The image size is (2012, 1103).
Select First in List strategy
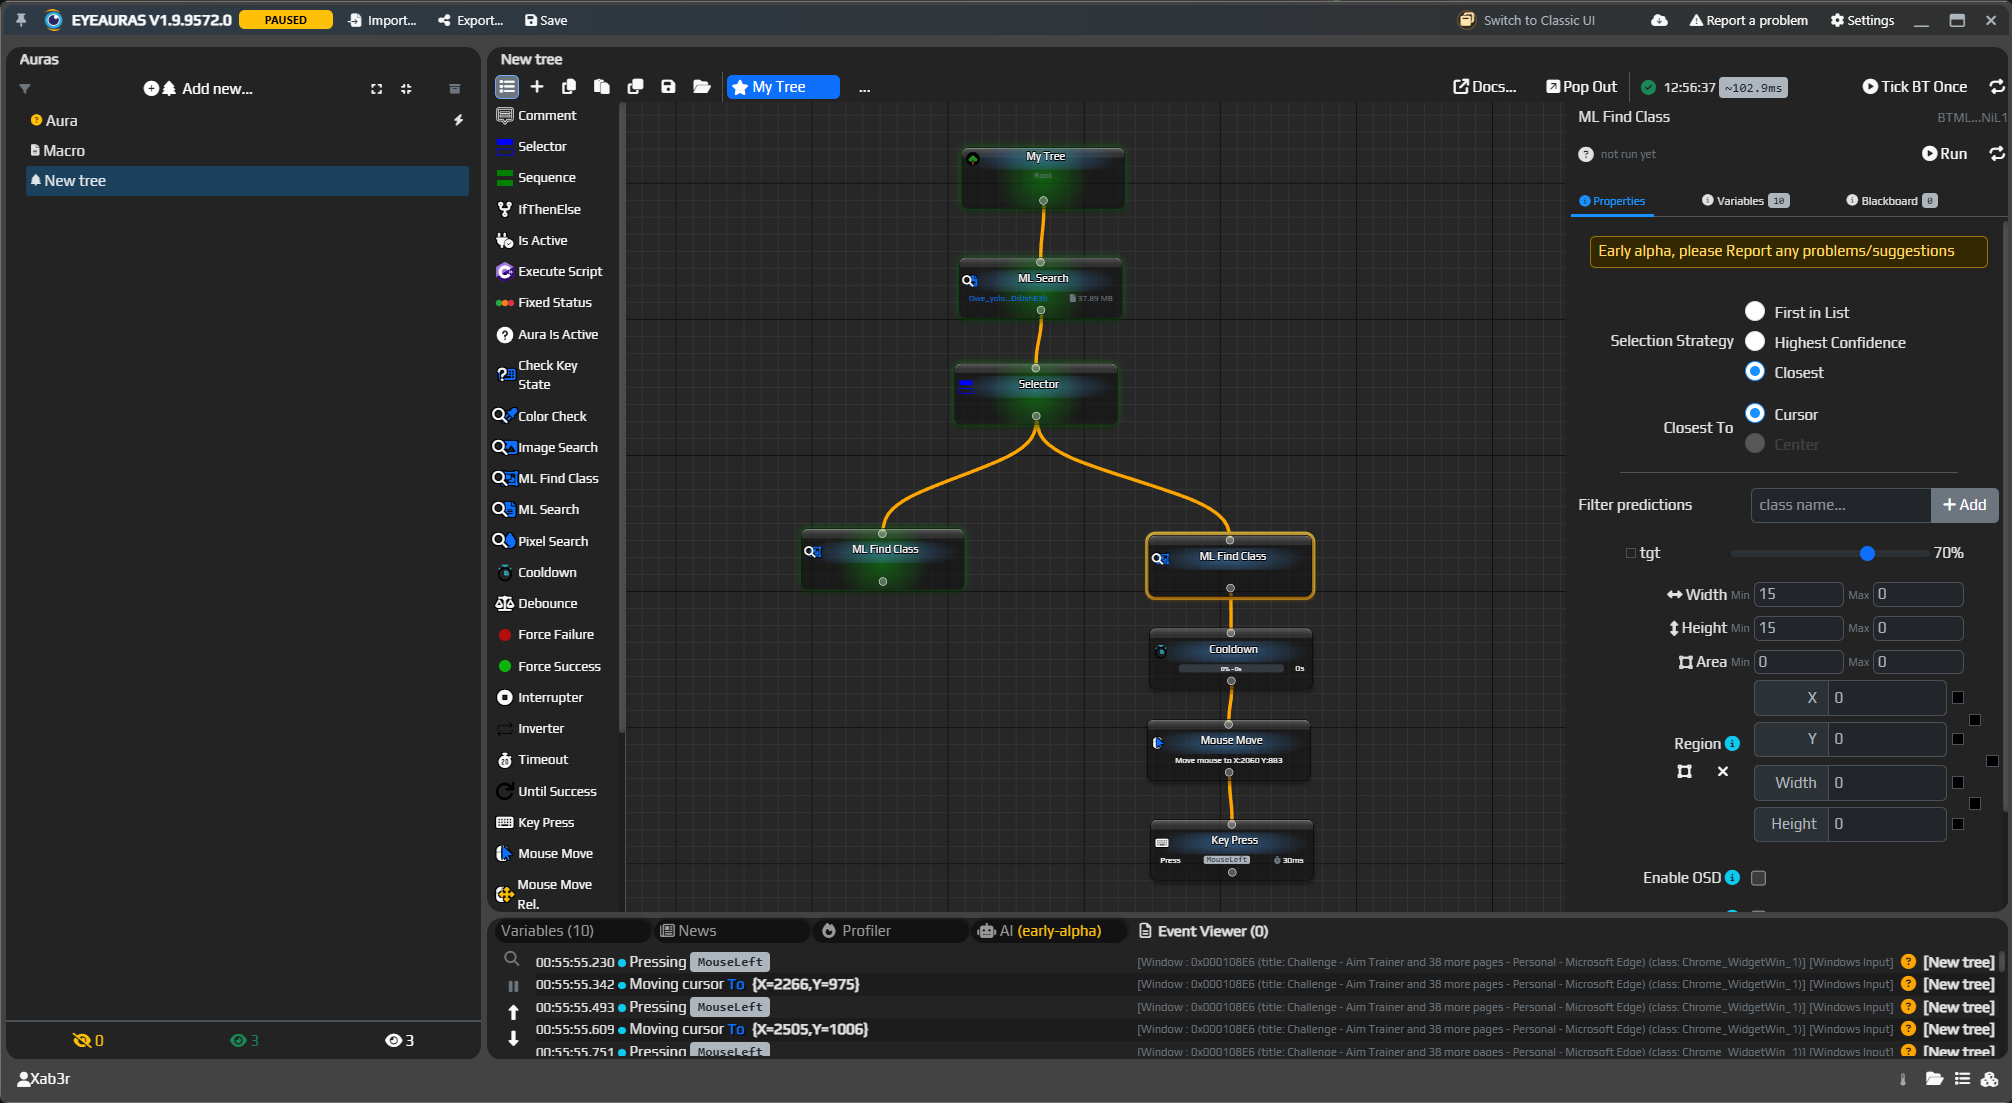(x=1755, y=312)
